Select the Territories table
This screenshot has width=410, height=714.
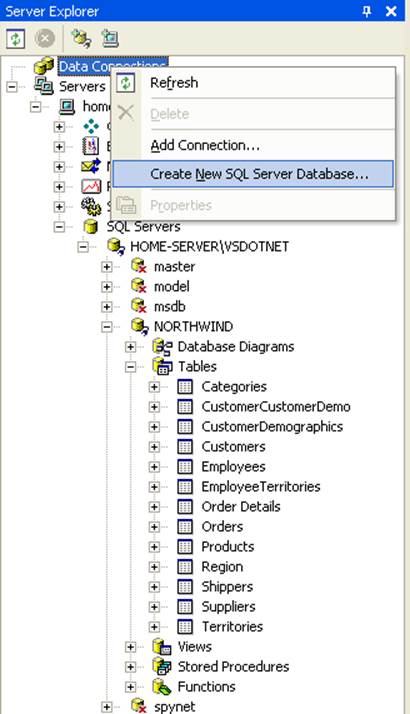click(232, 627)
